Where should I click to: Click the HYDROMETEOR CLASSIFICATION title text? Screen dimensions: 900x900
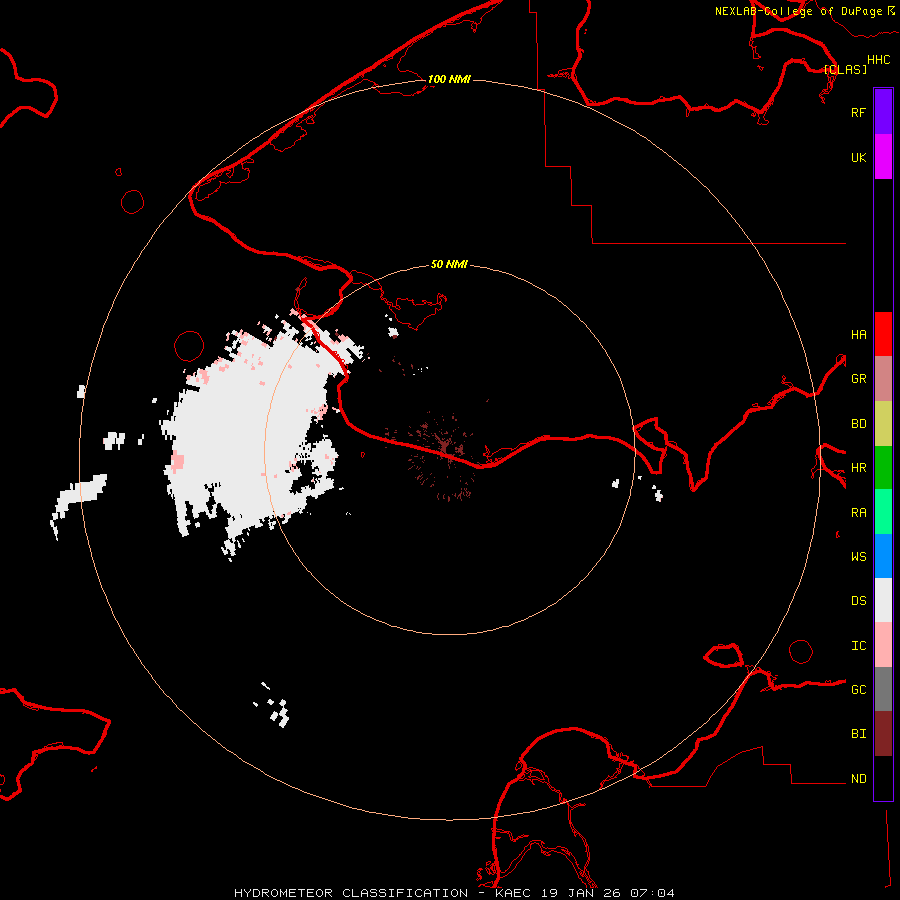(351, 893)
